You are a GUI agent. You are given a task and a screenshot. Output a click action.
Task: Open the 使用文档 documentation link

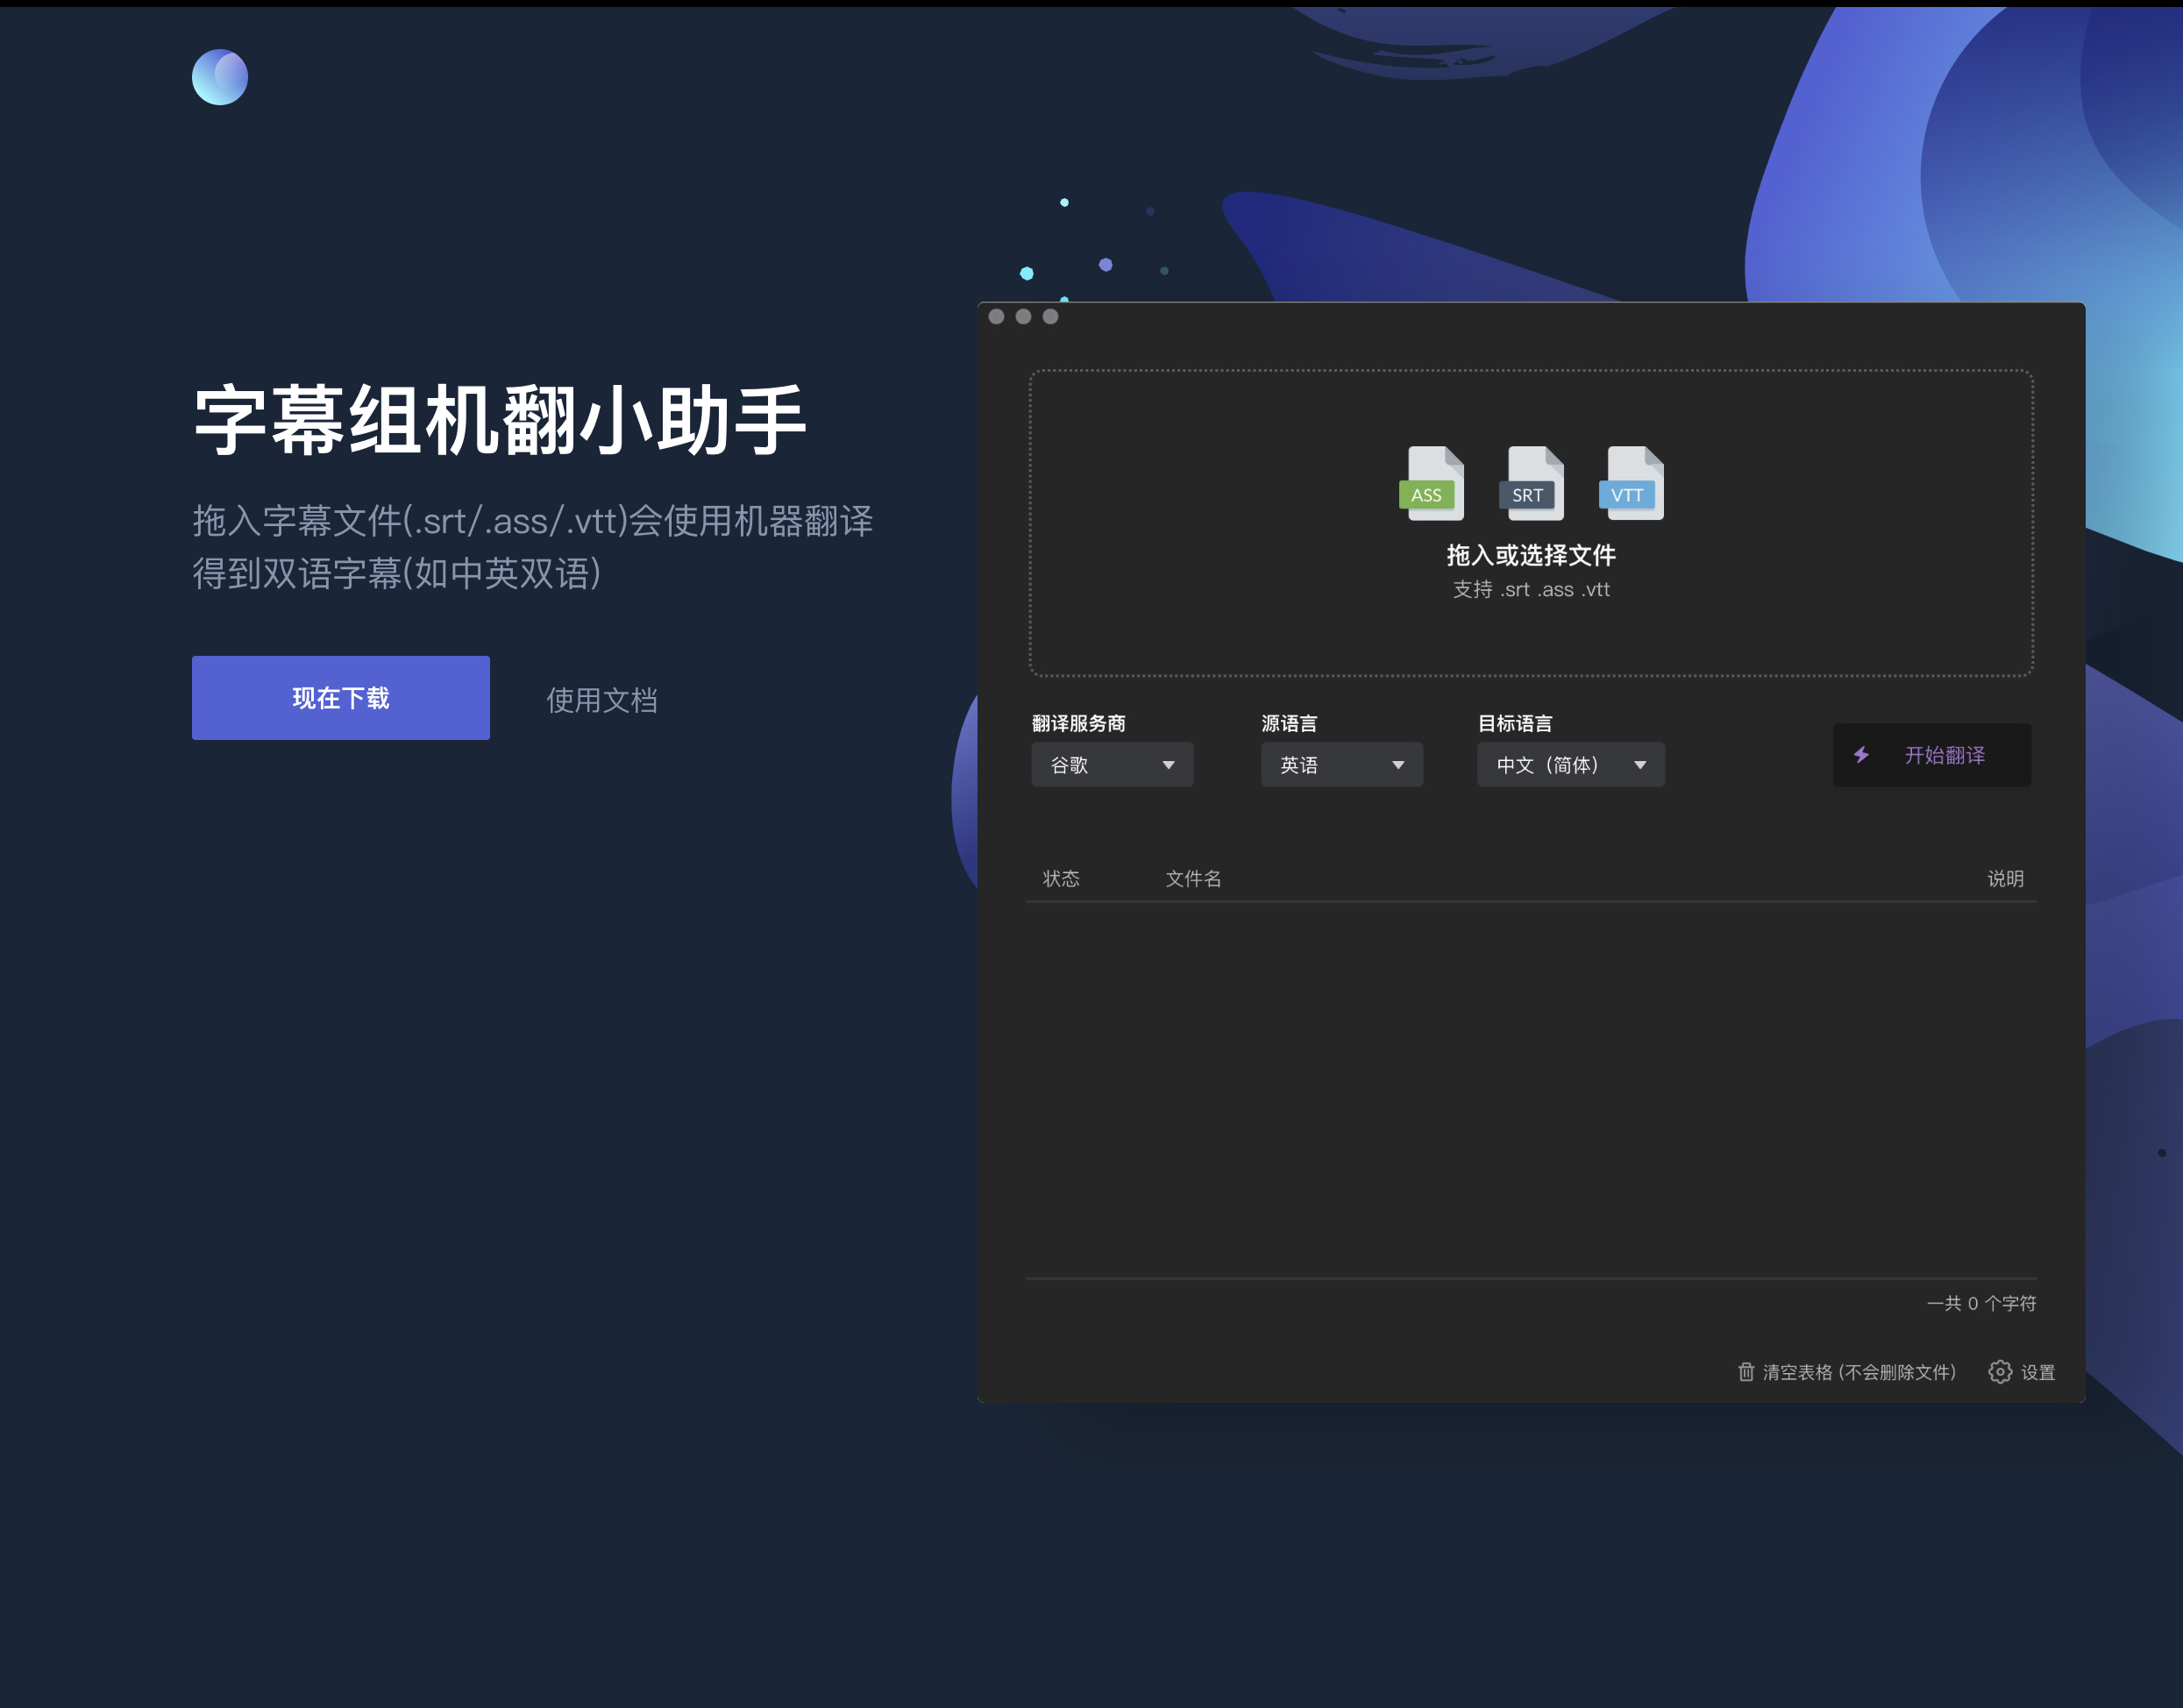point(601,700)
